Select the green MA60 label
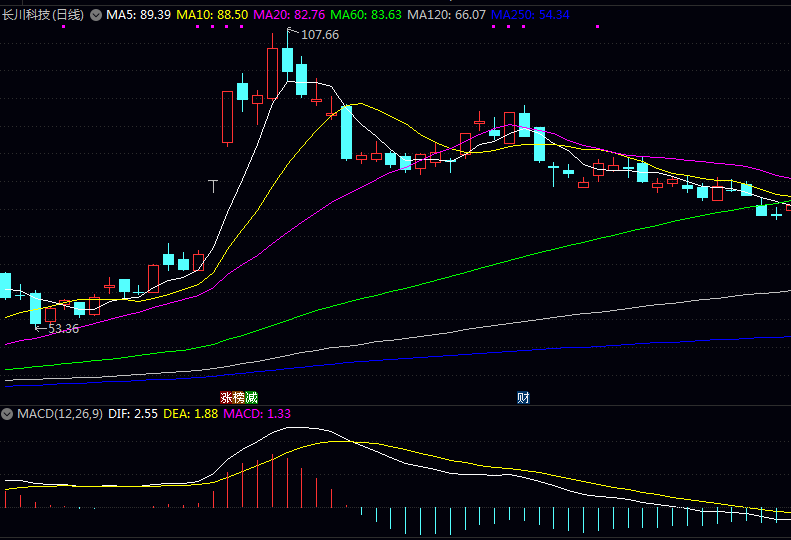The width and height of the screenshot is (791, 540). click(366, 15)
